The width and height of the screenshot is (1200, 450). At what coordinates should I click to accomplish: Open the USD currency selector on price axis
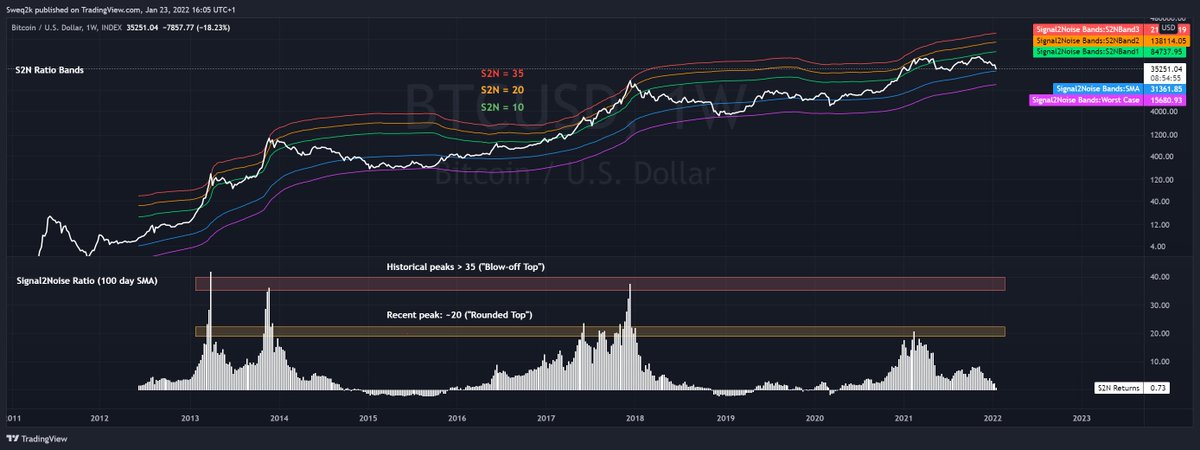(x=1166, y=27)
